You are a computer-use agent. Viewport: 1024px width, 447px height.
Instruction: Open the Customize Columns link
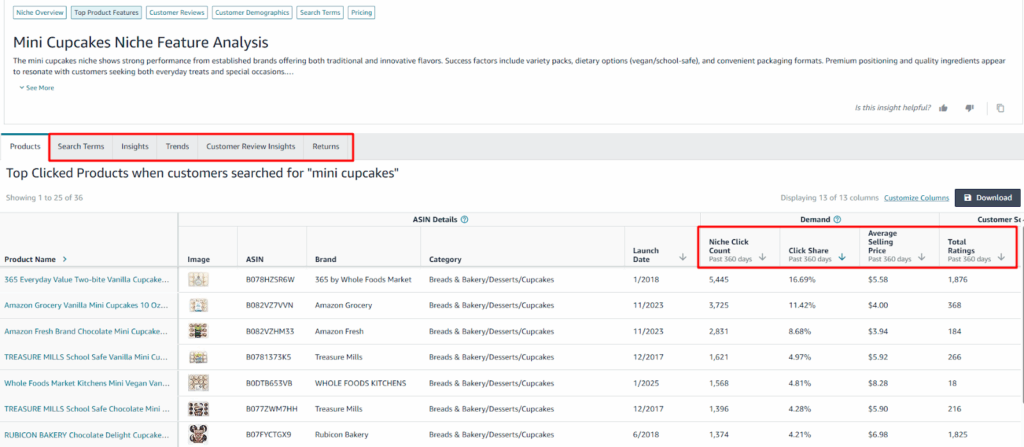(x=916, y=197)
